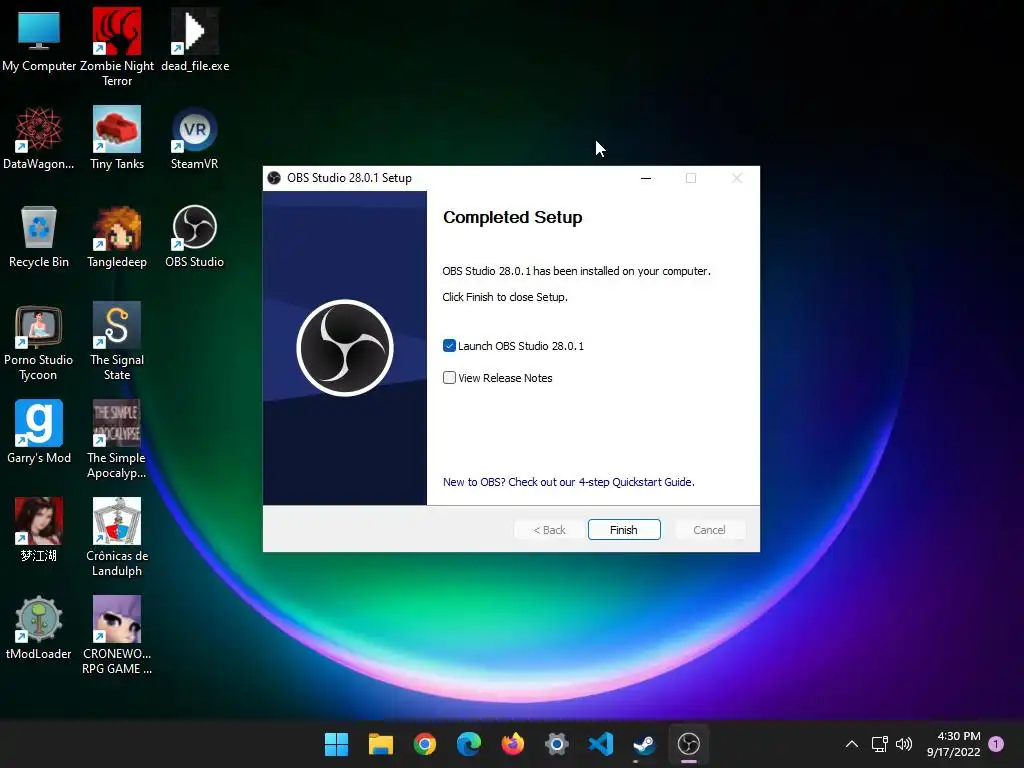The image size is (1024, 768).
Task: Open Settings gear on the taskbar
Action: click(x=556, y=744)
